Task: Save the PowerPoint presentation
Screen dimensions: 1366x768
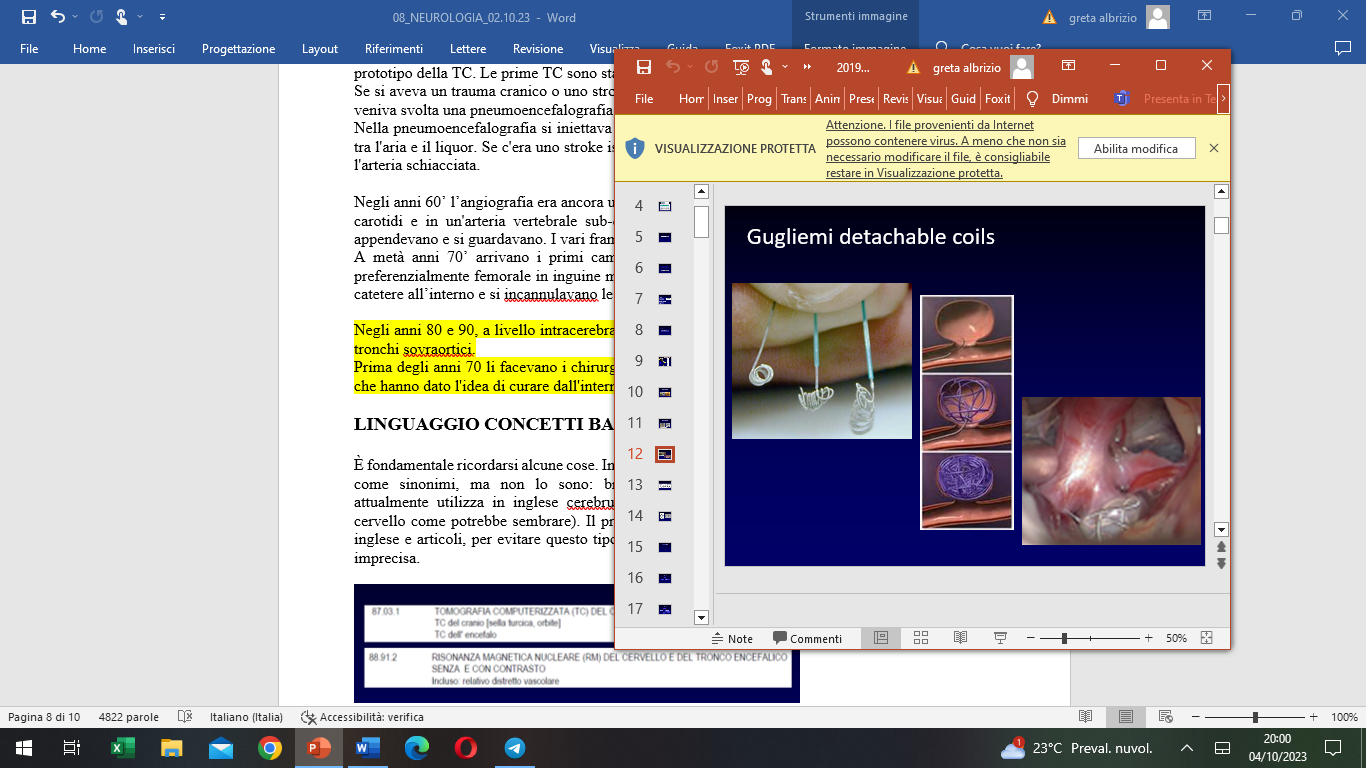Action: pos(644,67)
